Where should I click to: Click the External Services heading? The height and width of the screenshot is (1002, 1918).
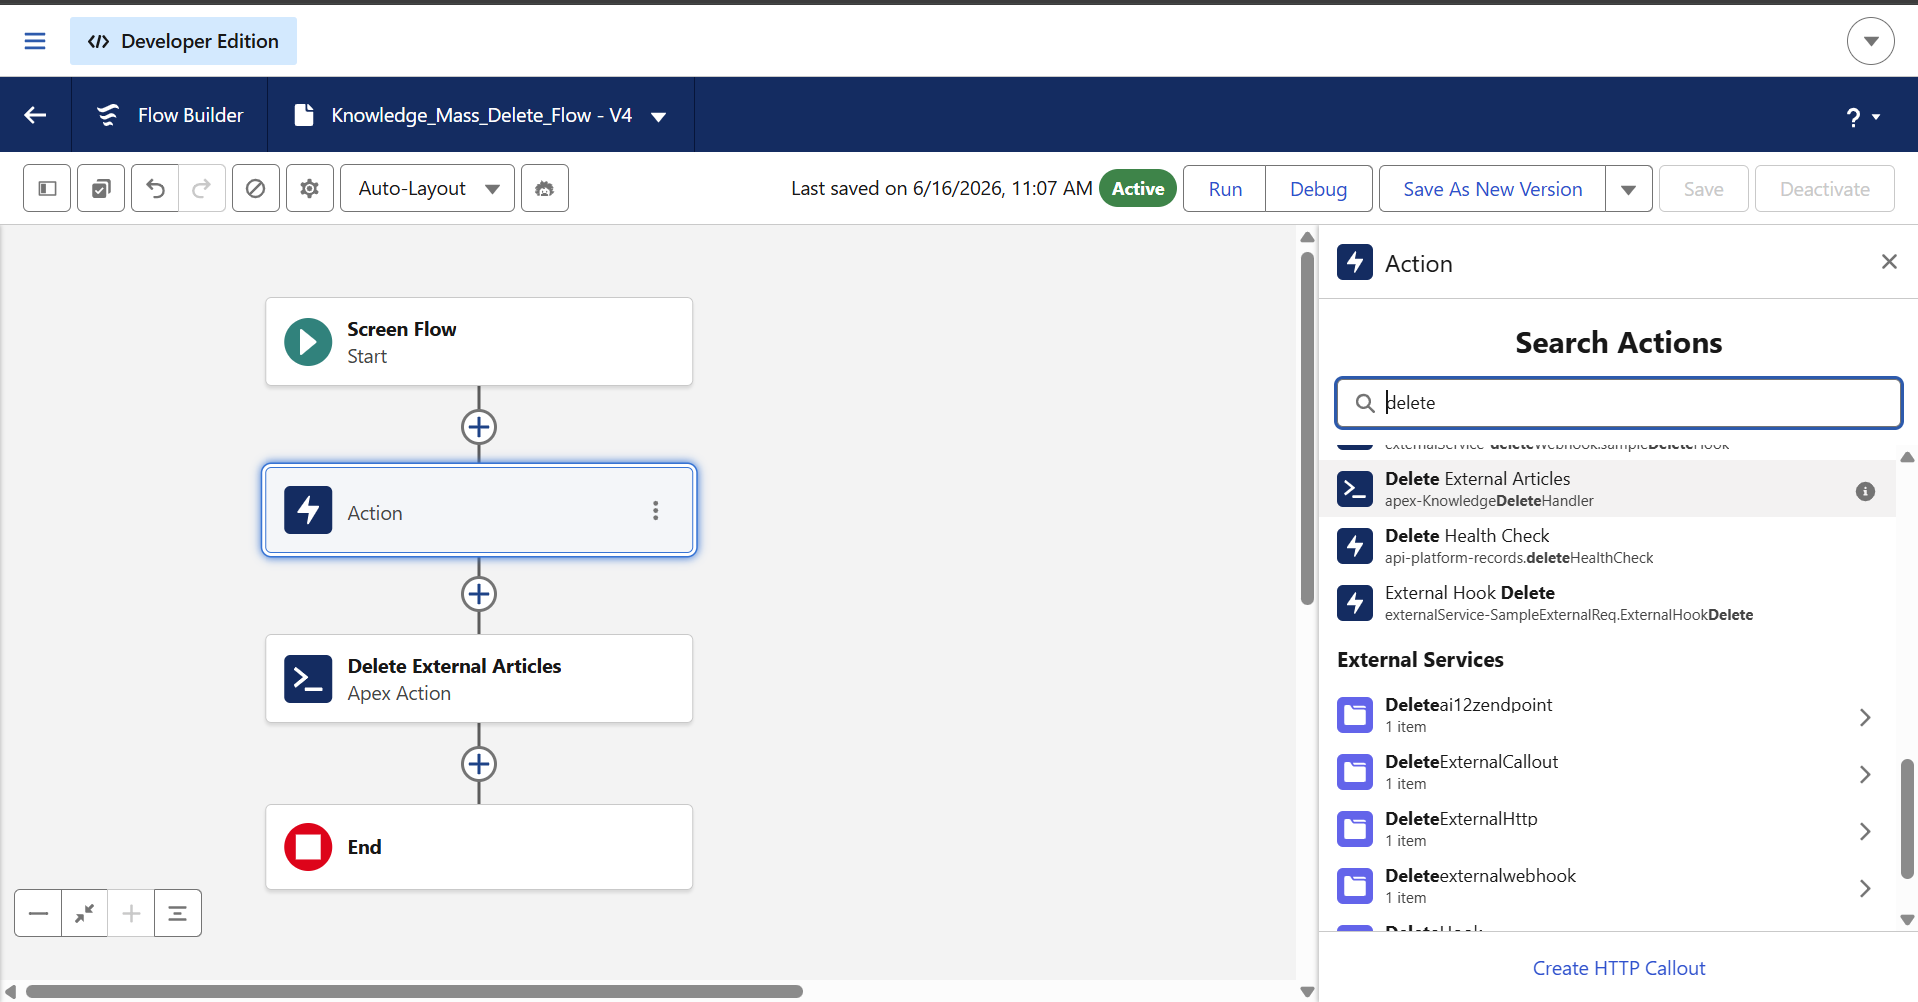pyautogui.click(x=1420, y=660)
